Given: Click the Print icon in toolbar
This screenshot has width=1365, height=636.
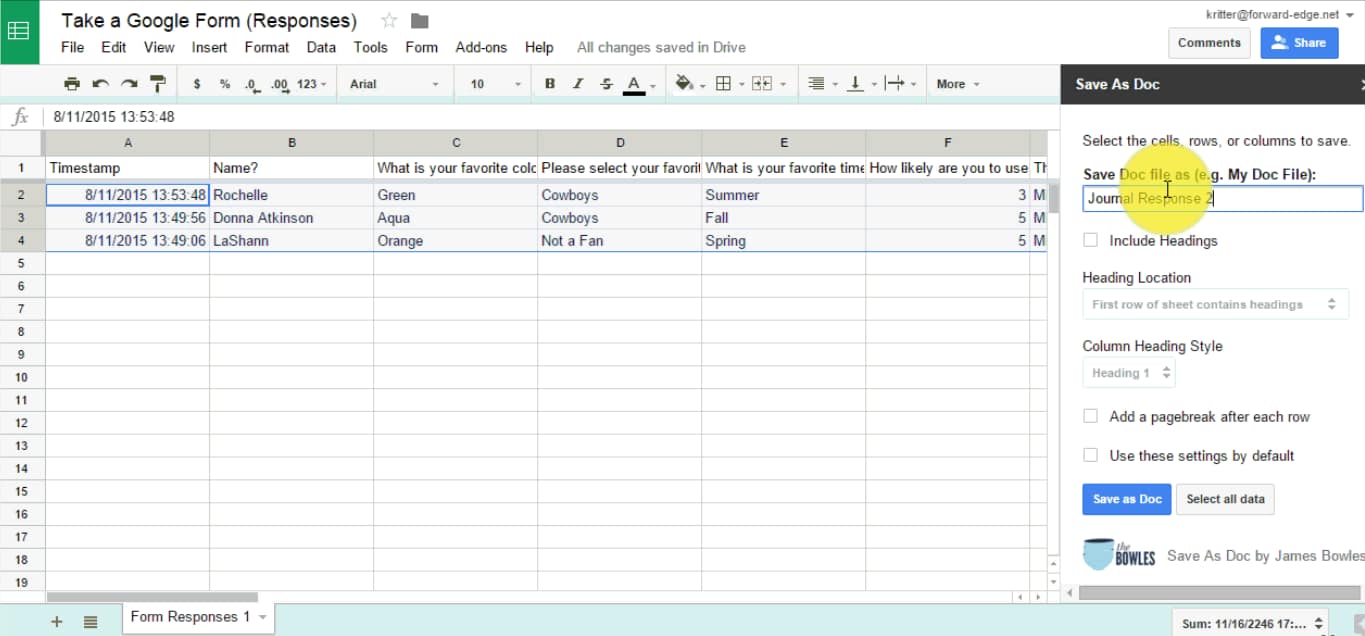Looking at the screenshot, I should tap(72, 84).
